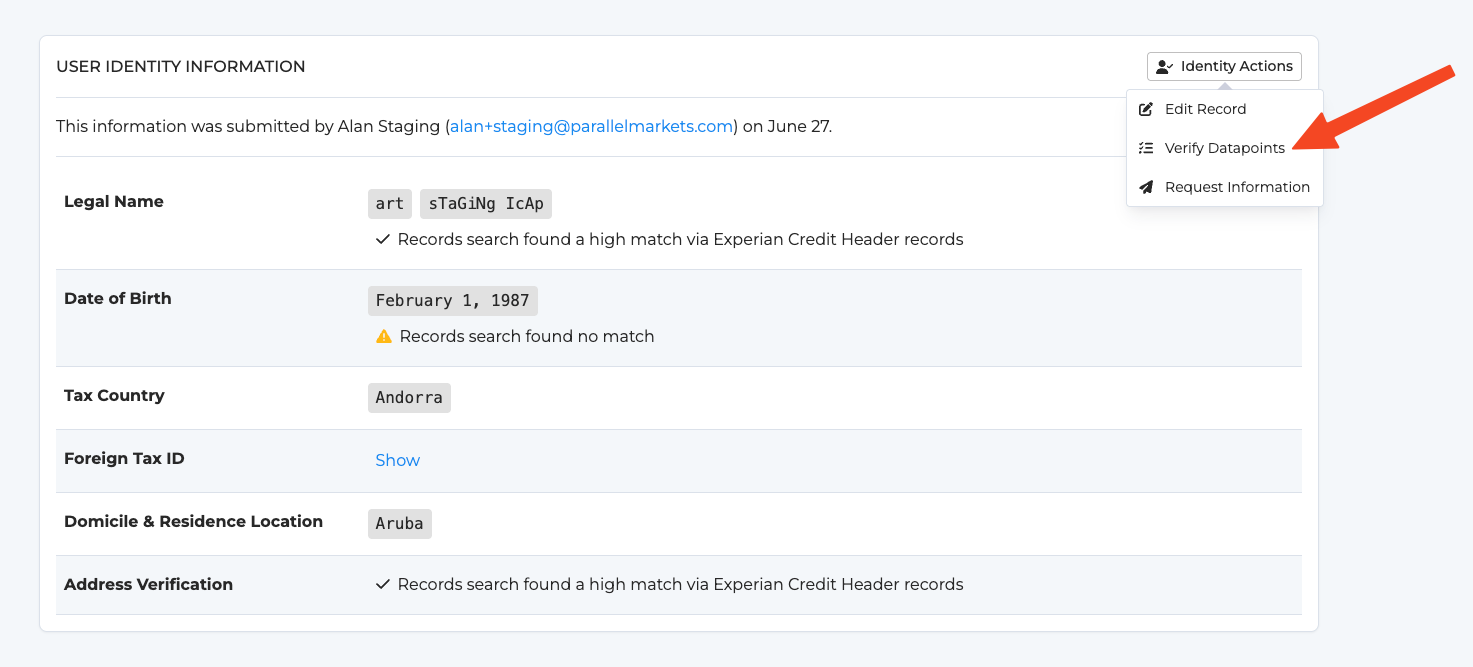The width and height of the screenshot is (1473, 667).
Task: Click the Andorra tax country value
Action: tap(409, 398)
